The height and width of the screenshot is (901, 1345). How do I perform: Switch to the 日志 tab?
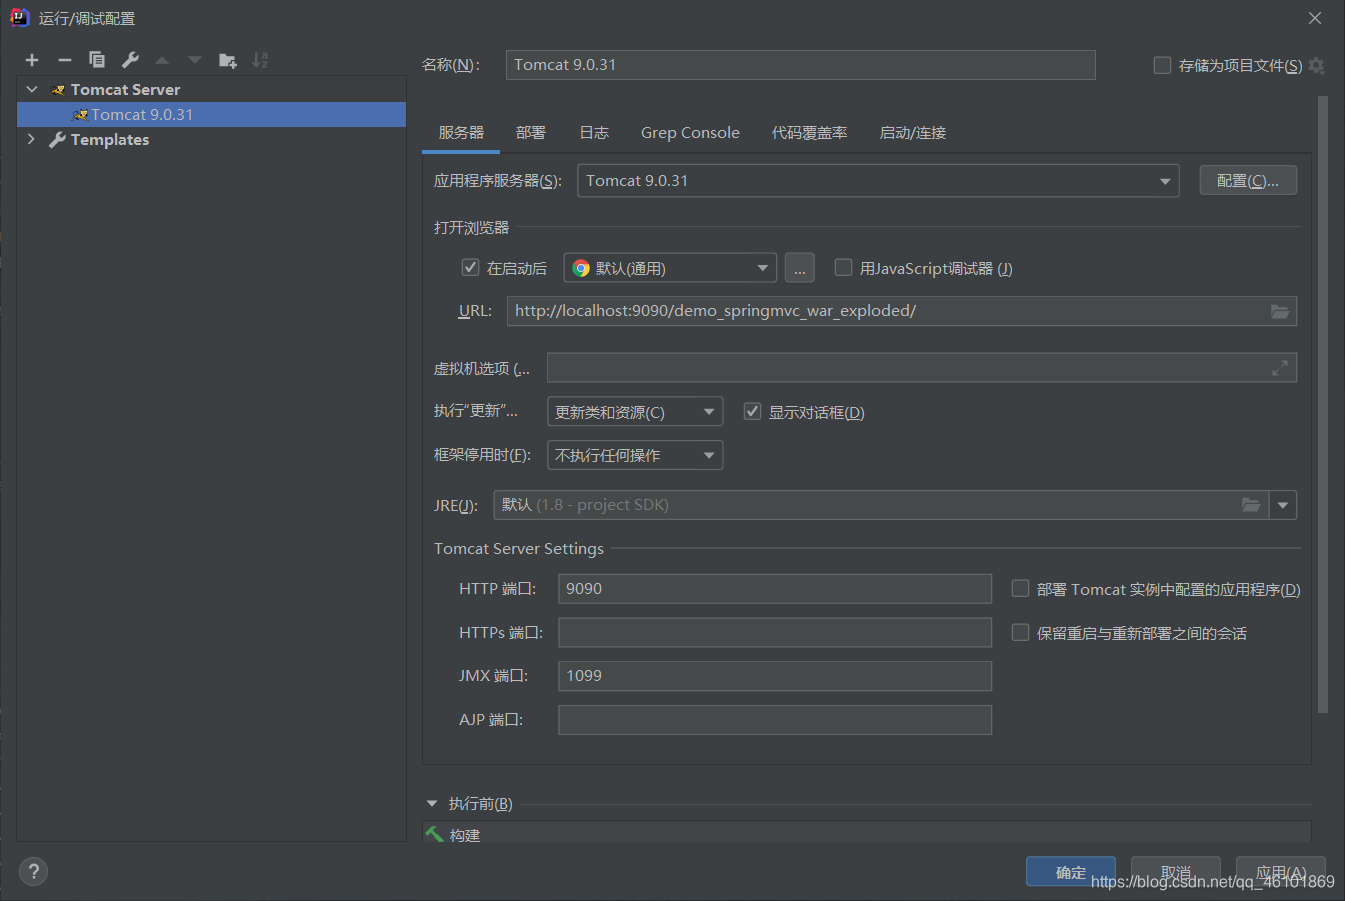click(x=594, y=132)
